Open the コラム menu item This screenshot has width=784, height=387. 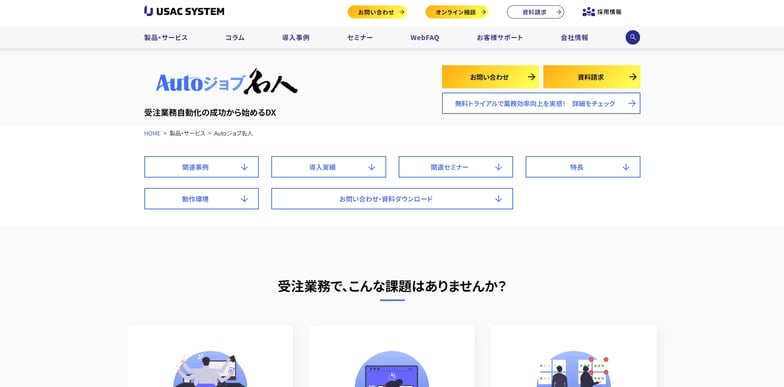(234, 38)
